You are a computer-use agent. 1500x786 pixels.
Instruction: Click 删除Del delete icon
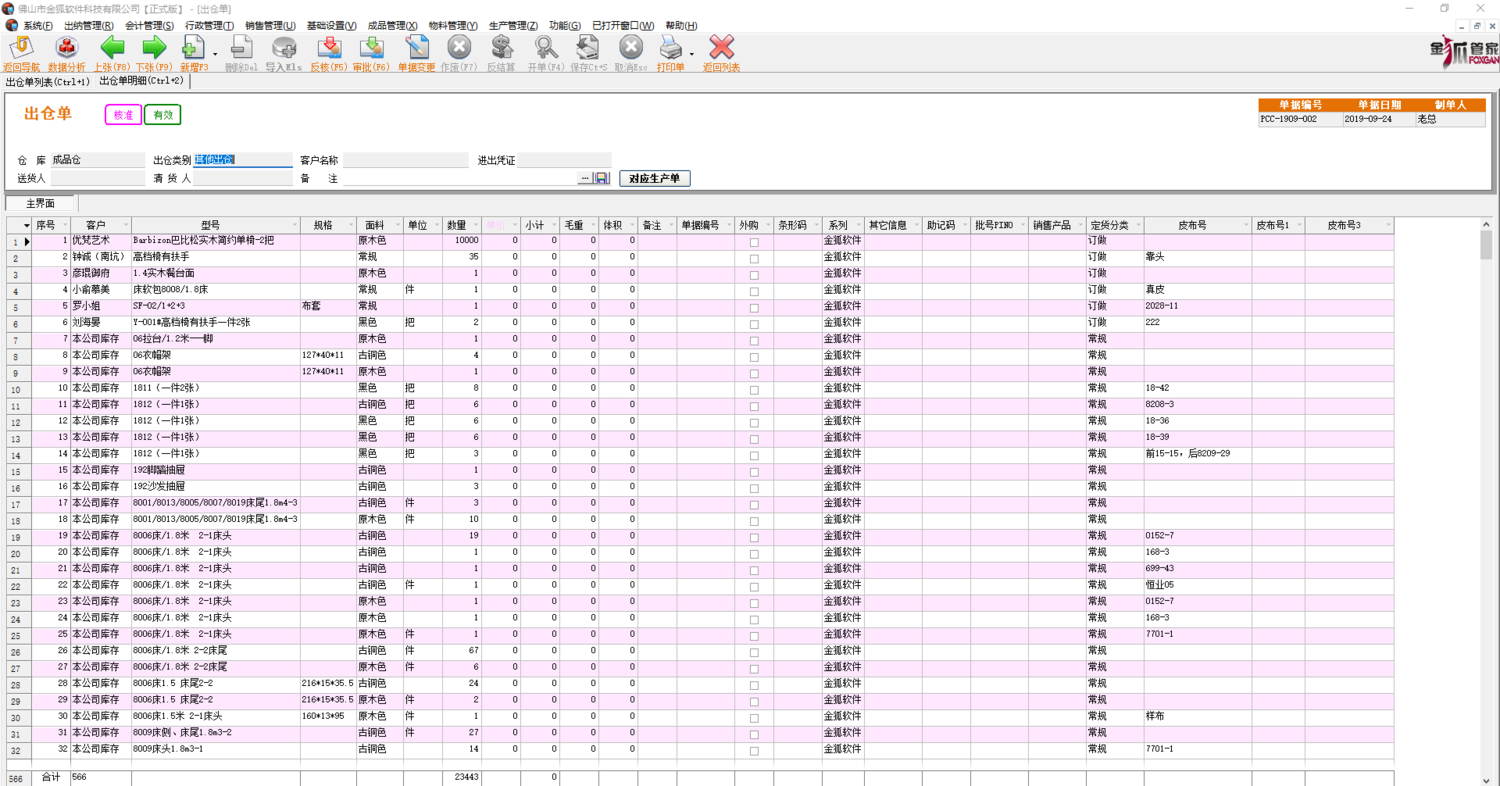pos(241,53)
